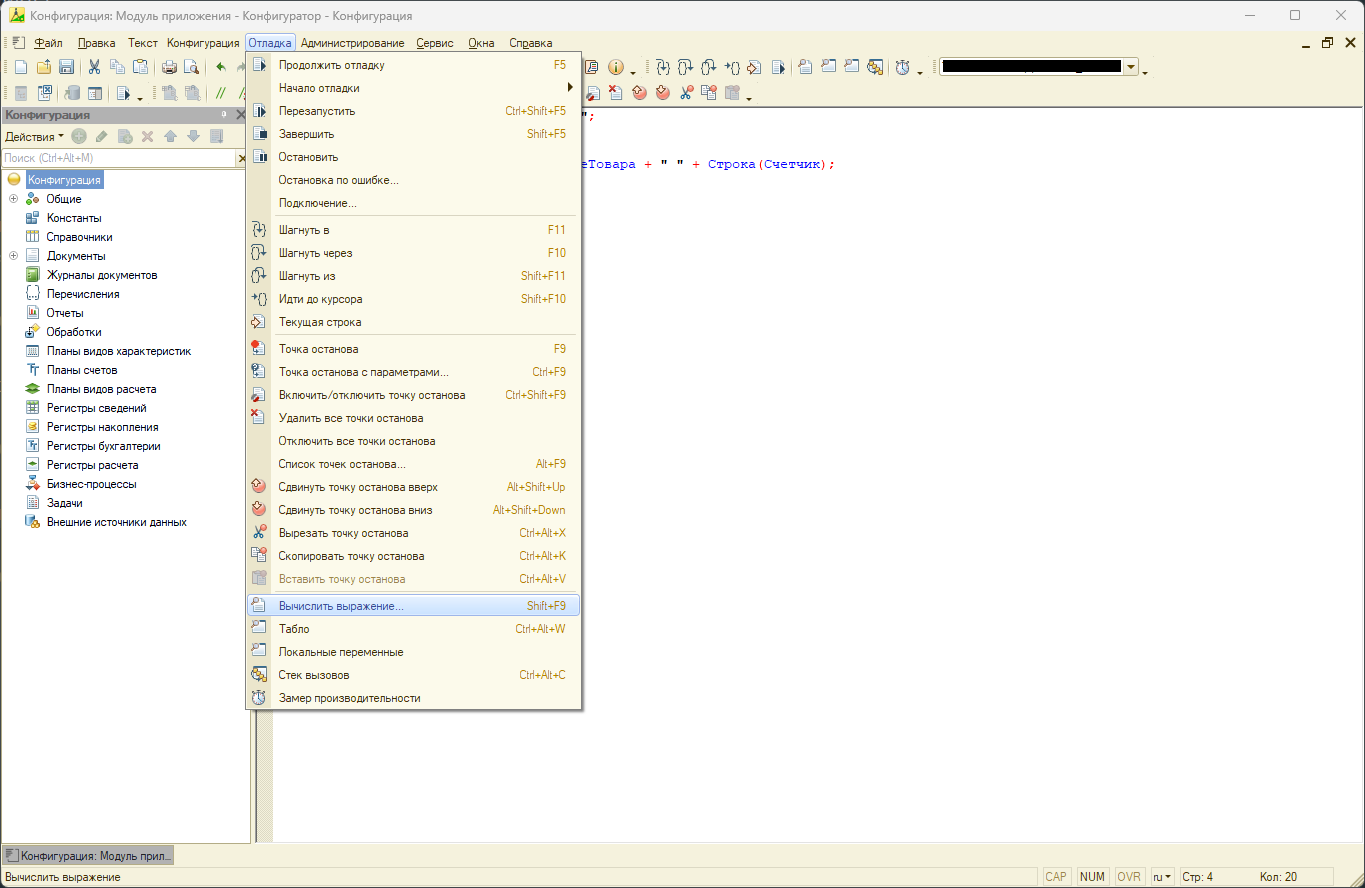Toggle breakpoint via Включить/отключить точку останова
Screen dimensions: 1365x888
(414, 395)
